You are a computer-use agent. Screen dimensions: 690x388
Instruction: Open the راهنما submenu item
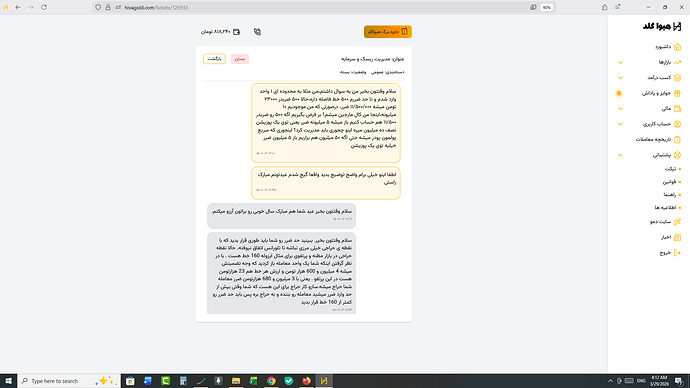[670, 194]
